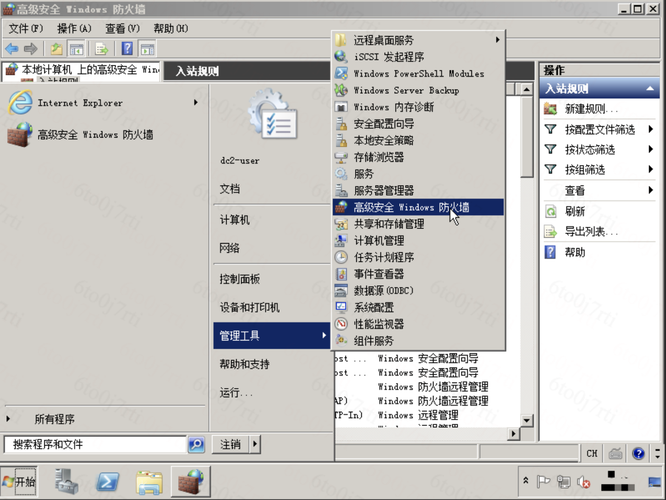Image resolution: width=666 pixels, height=500 pixels.
Task: Open Windows Memory Diagnostic entry
Action: [418, 107]
